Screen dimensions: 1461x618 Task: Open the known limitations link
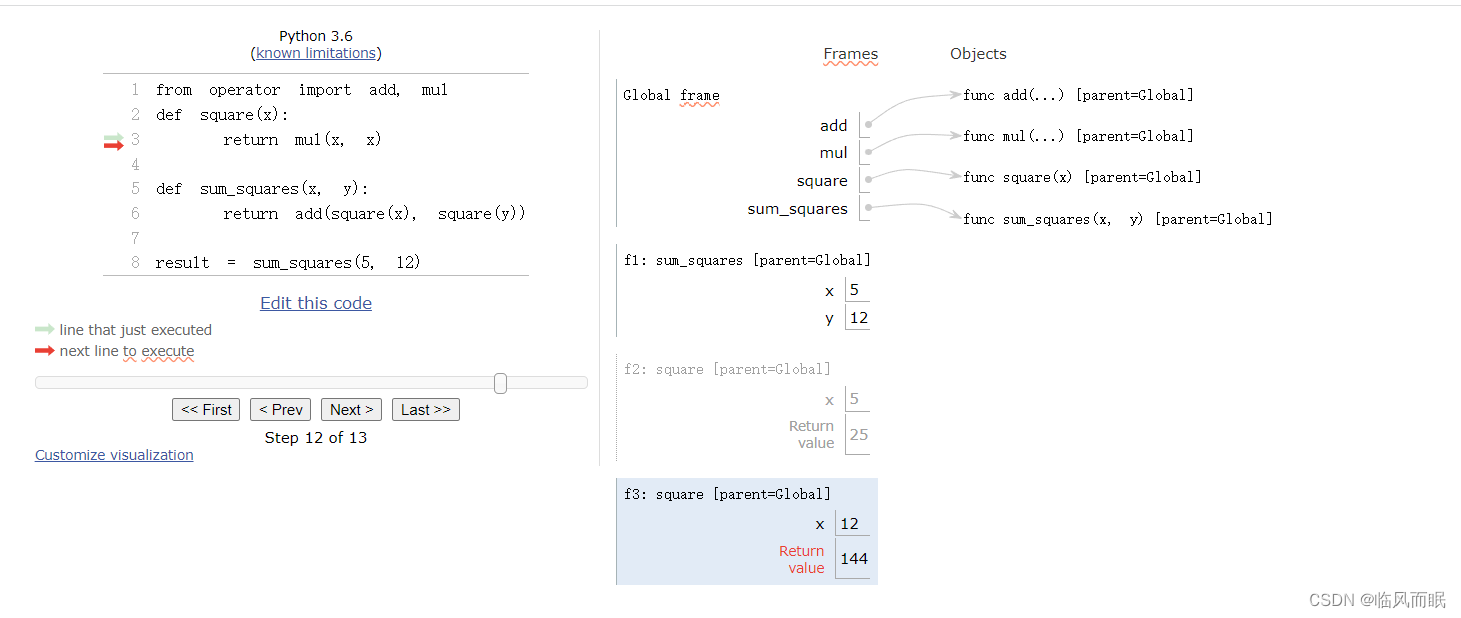(316, 53)
